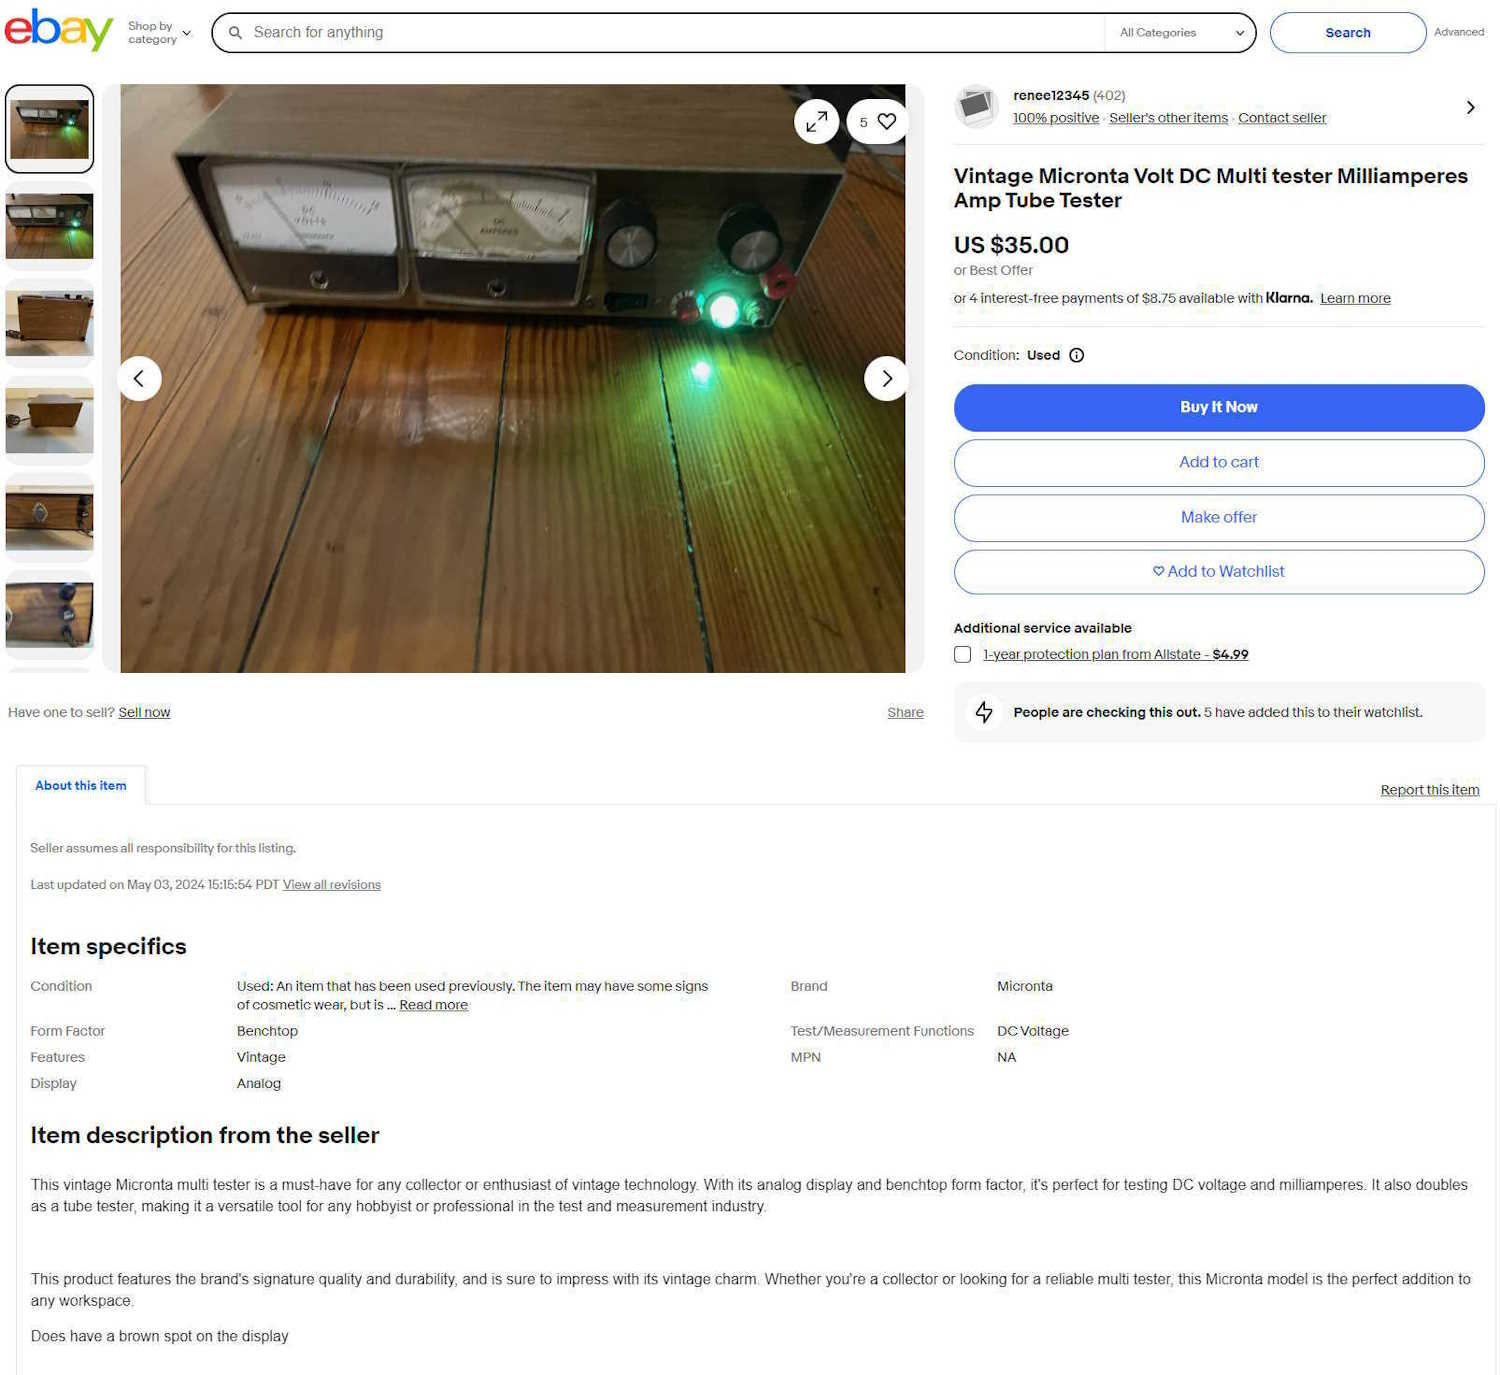
Task: Click the Make offer button
Action: pyautogui.click(x=1218, y=517)
